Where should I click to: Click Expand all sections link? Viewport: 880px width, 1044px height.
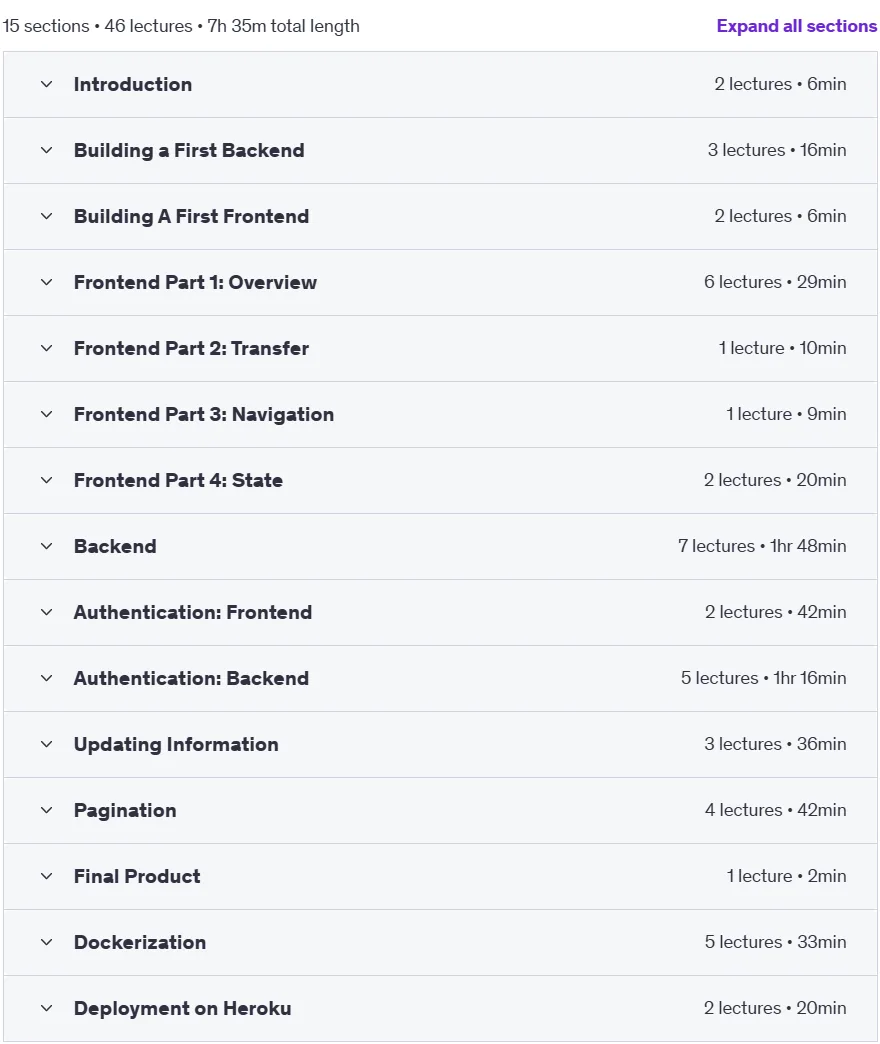797,26
